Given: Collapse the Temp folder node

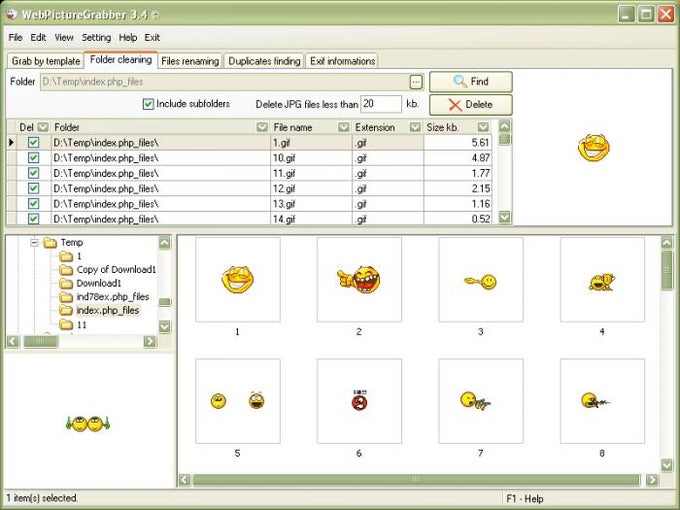Looking at the screenshot, I should [35, 242].
